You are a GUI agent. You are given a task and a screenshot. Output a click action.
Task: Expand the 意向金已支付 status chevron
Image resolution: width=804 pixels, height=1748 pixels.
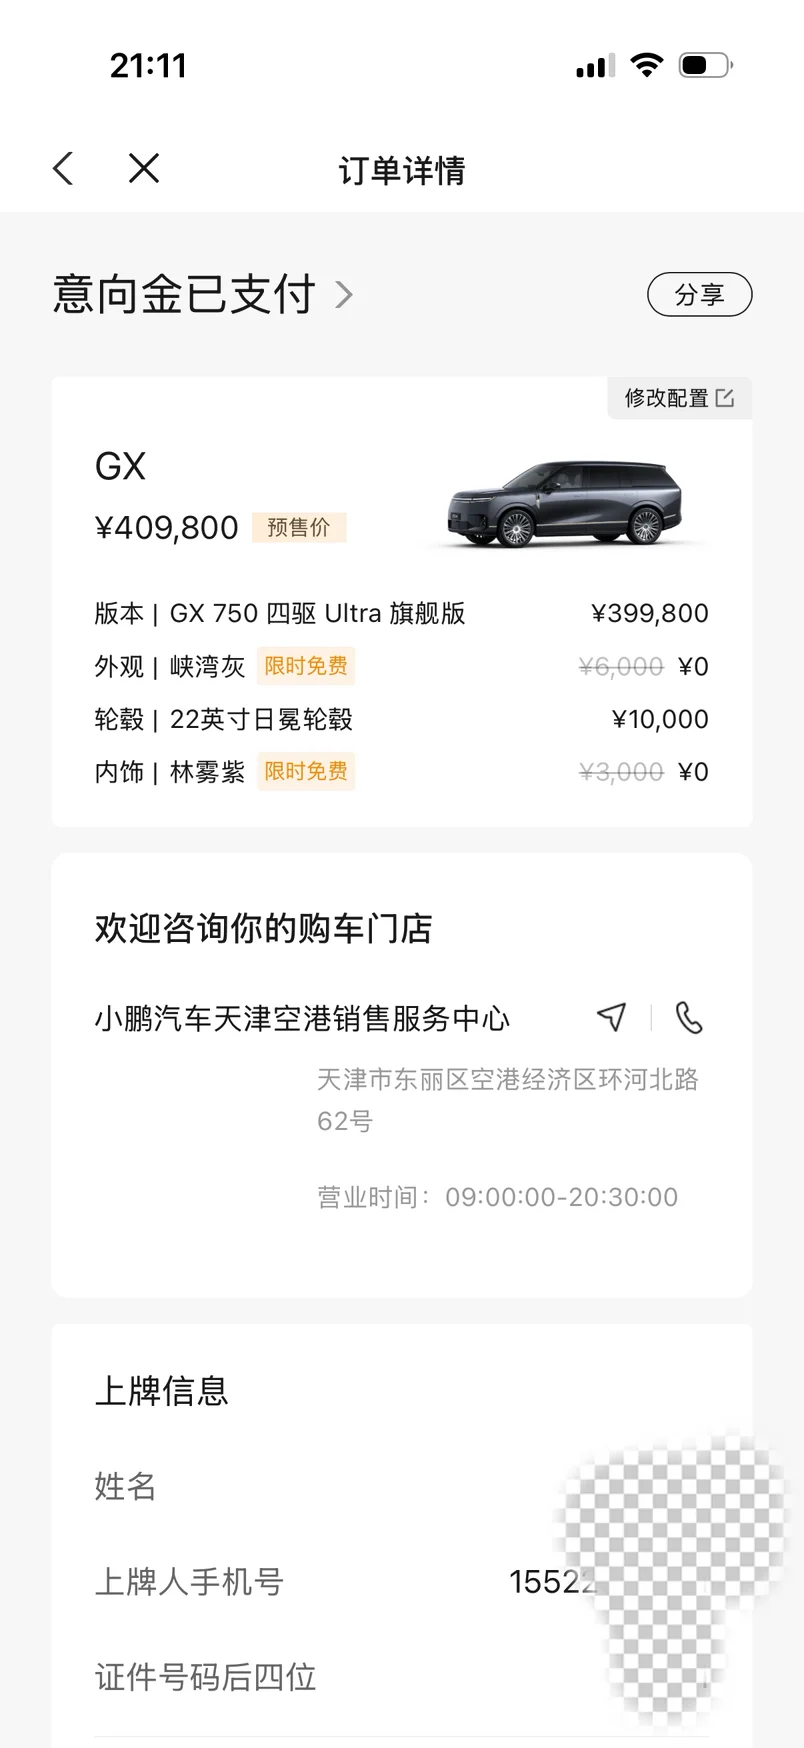(x=344, y=295)
